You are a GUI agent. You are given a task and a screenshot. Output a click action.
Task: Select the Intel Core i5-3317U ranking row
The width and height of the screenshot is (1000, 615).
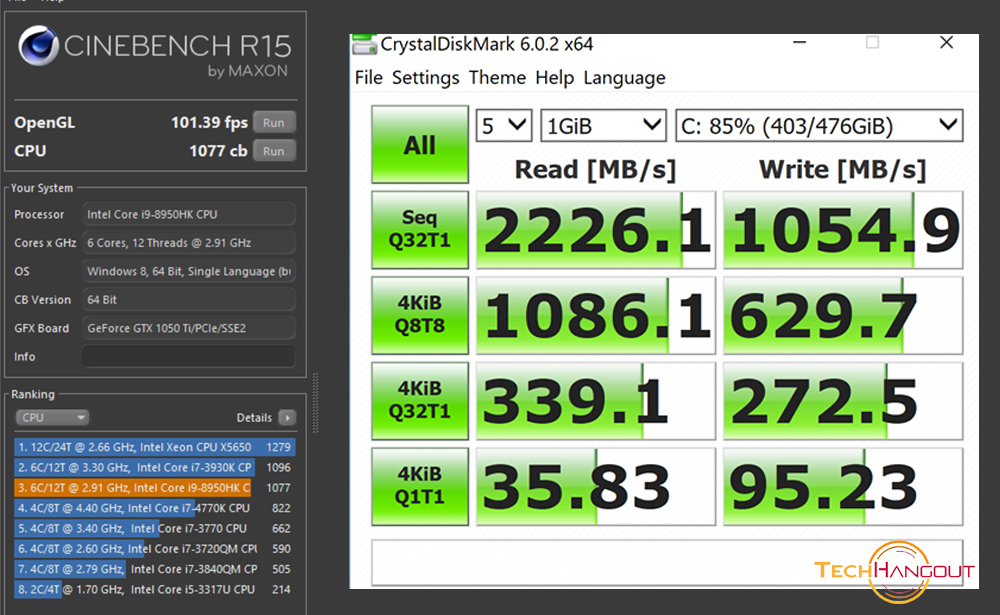(154, 589)
